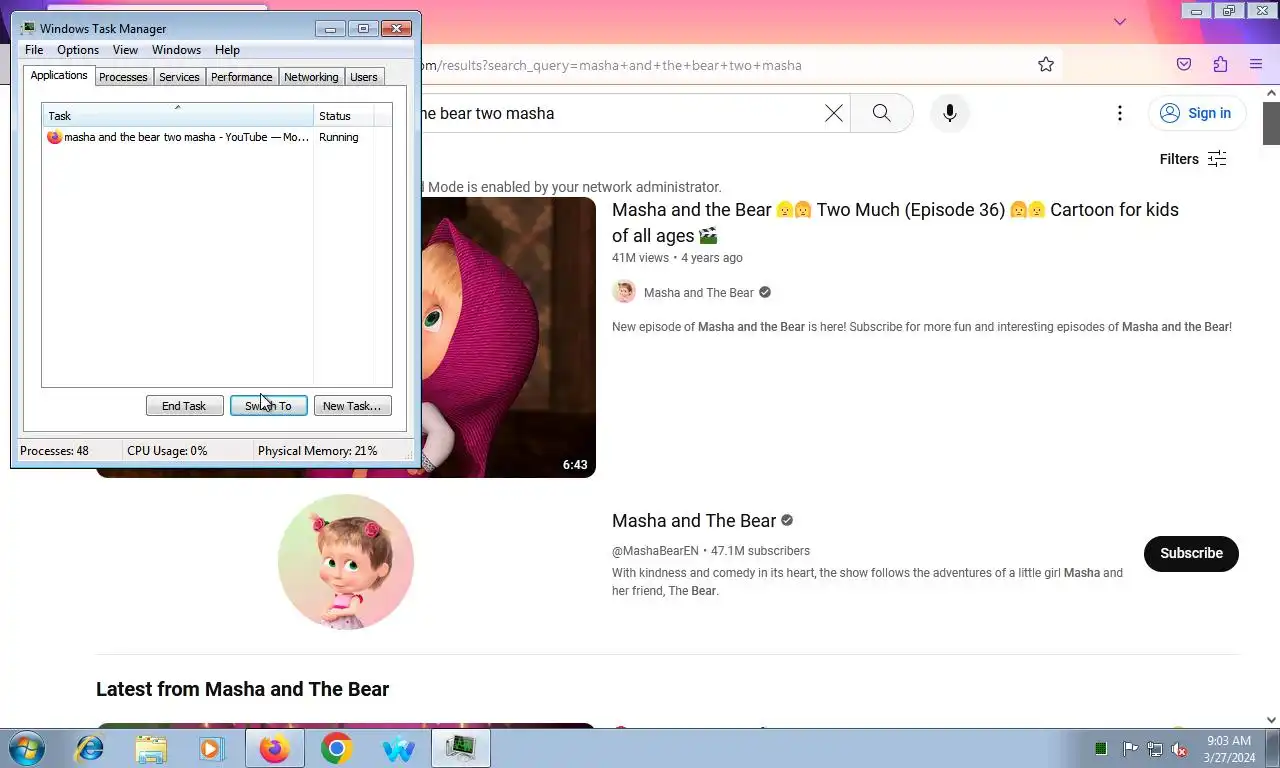The height and width of the screenshot is (768, 1280).
Task: Bookmark this page with the star icon
Action: (1046, 65)
